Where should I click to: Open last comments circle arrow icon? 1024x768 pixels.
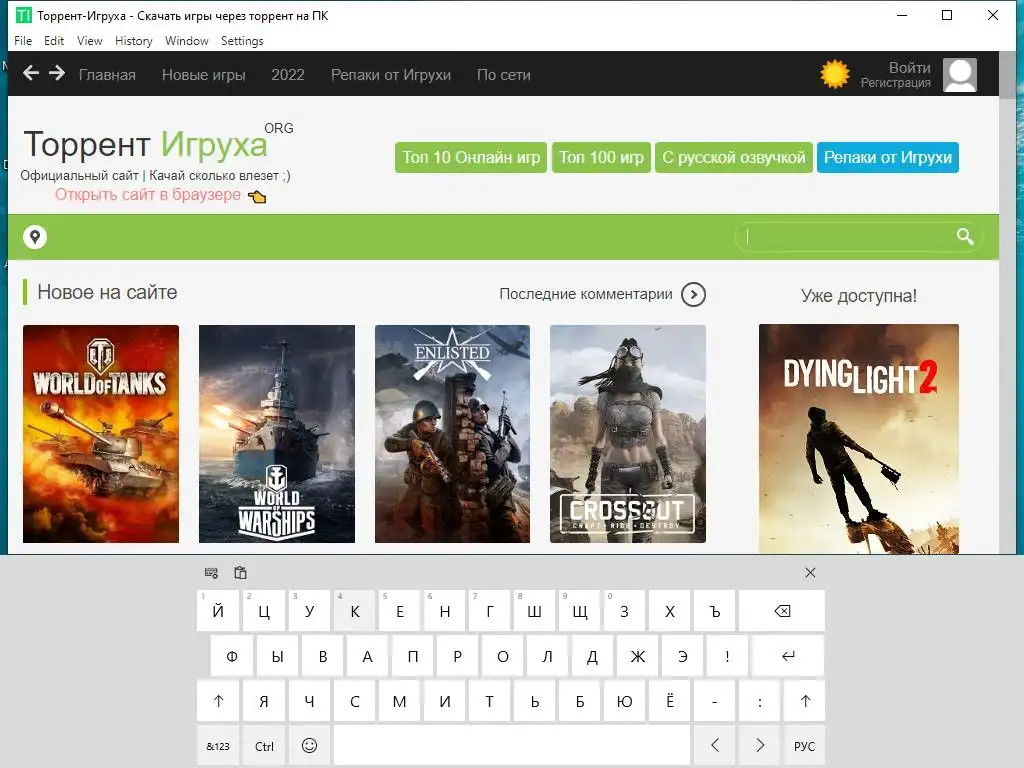pyautogui.click(x=694, y=295)
